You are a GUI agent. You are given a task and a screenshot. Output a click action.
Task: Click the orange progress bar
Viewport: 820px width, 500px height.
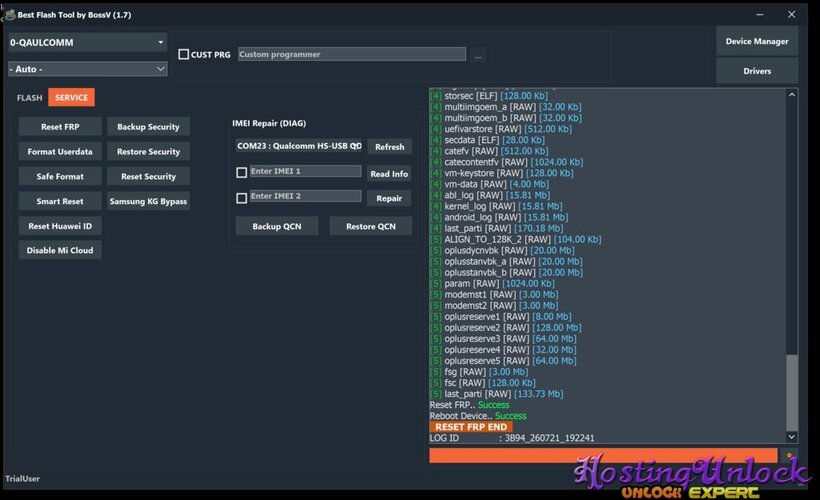(603, 456)
